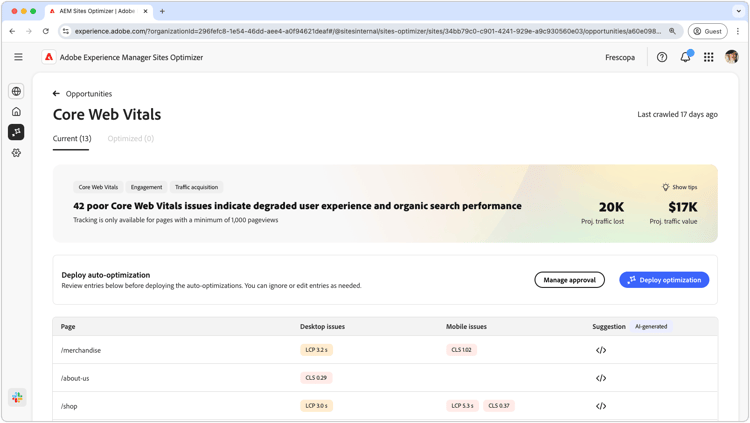The width and height of the screenshot is (750, 423).
Task: View code suggestion for /shop
Action: pyautogui.click(x=601, y=406)
